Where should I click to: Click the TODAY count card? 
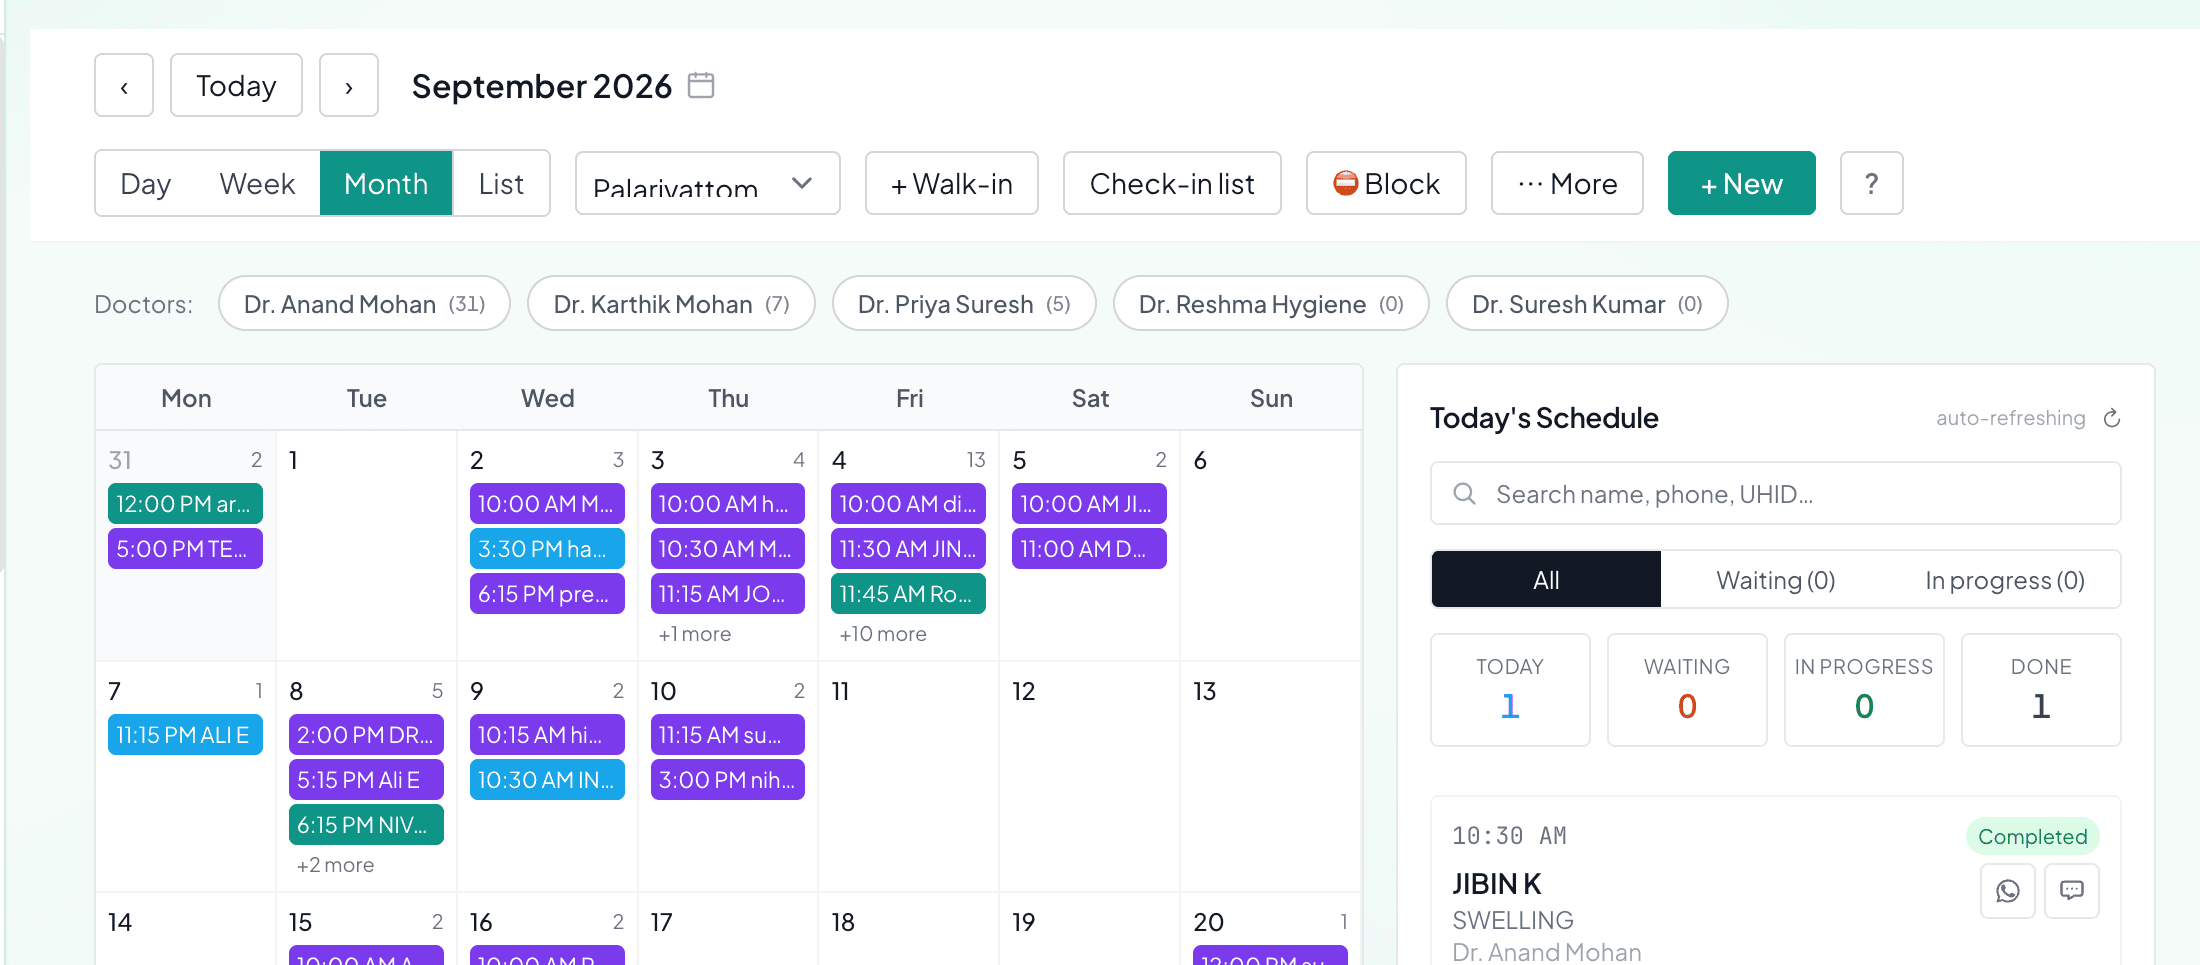click(x=1510, y=690)
